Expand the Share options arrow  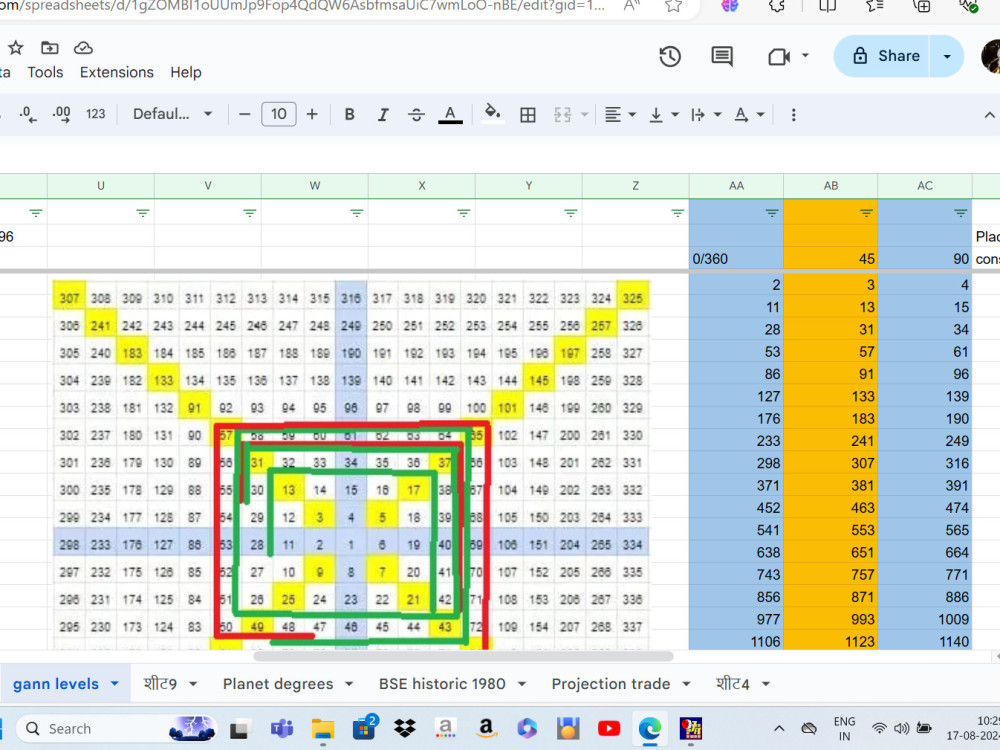[947, 56]
